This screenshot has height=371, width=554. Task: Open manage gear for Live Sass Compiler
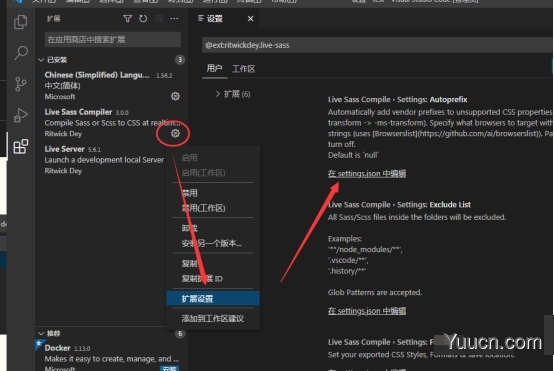click(175, 133)
